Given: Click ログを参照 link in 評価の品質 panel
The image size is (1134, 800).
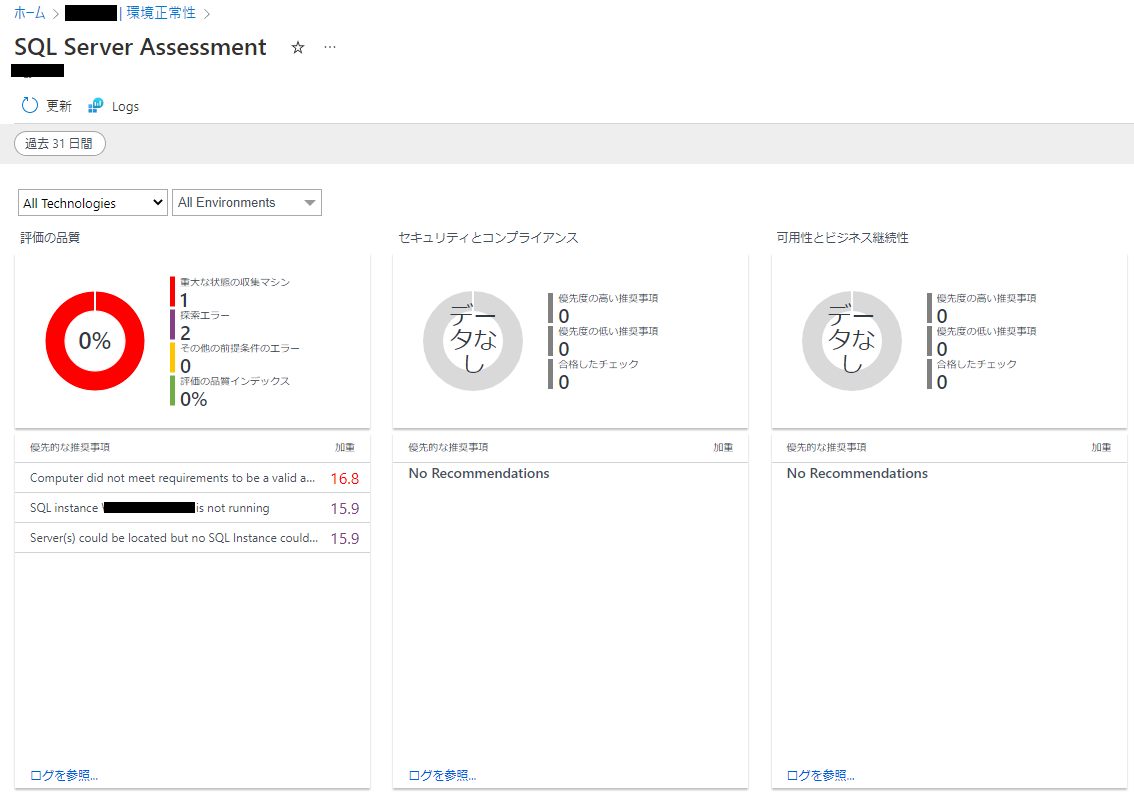Looking at the screenshot, I should [64, 775].
